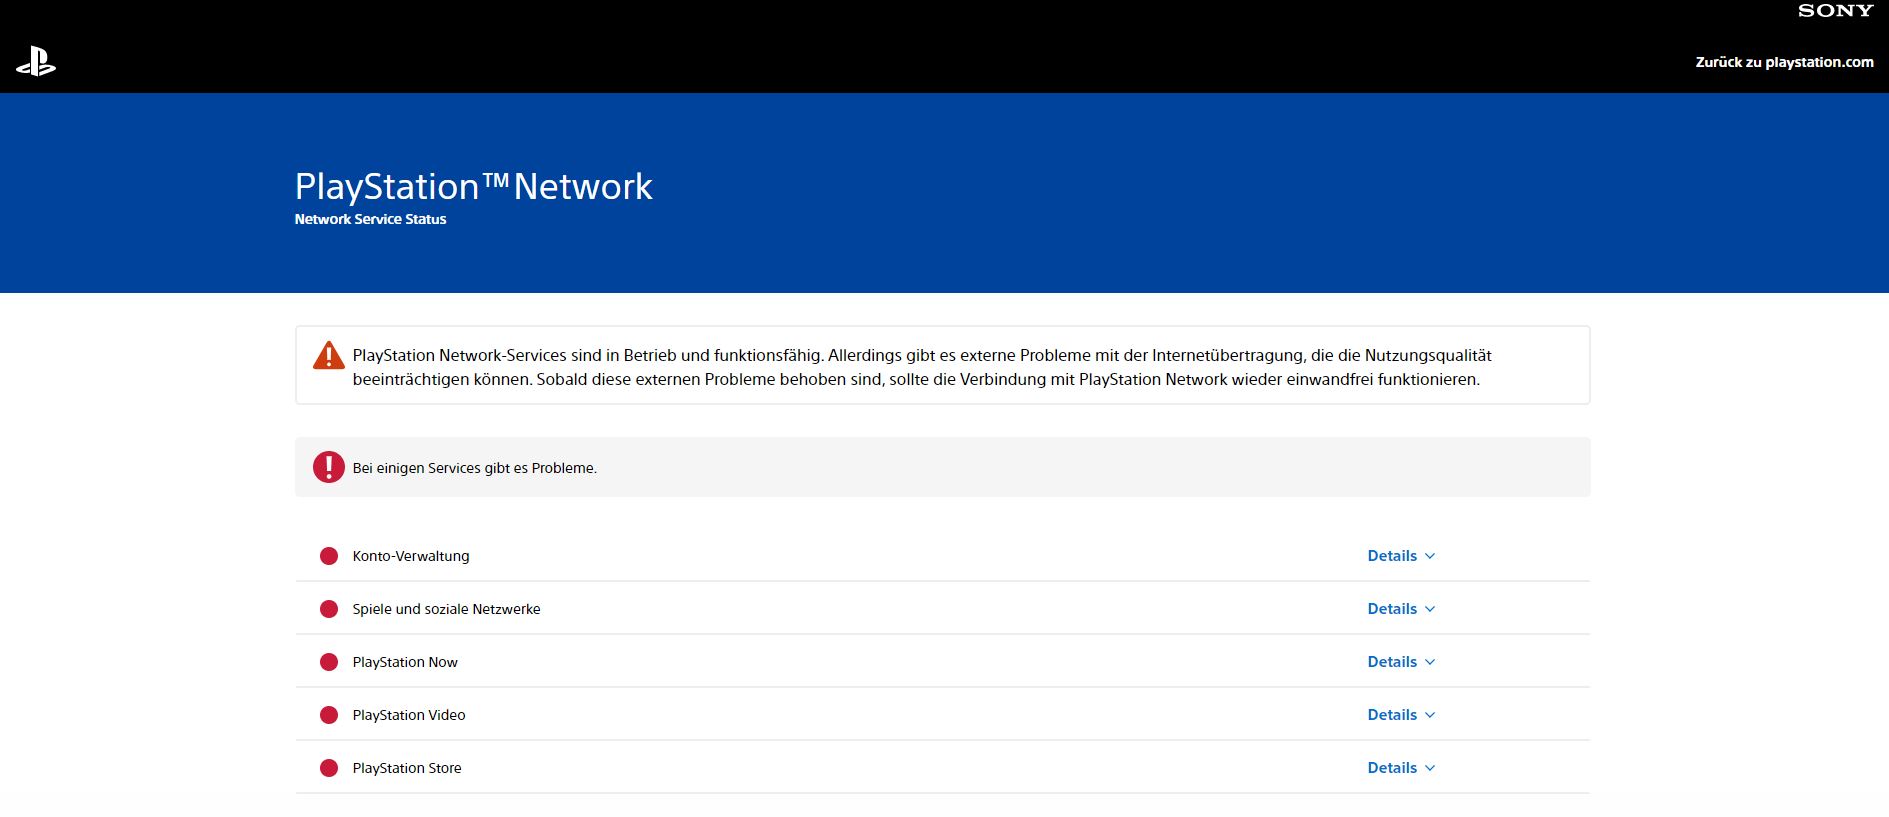Open Details dropdown for PlayStation Now
Screen dimensions: 1889x817
[x=1400, y=662]
